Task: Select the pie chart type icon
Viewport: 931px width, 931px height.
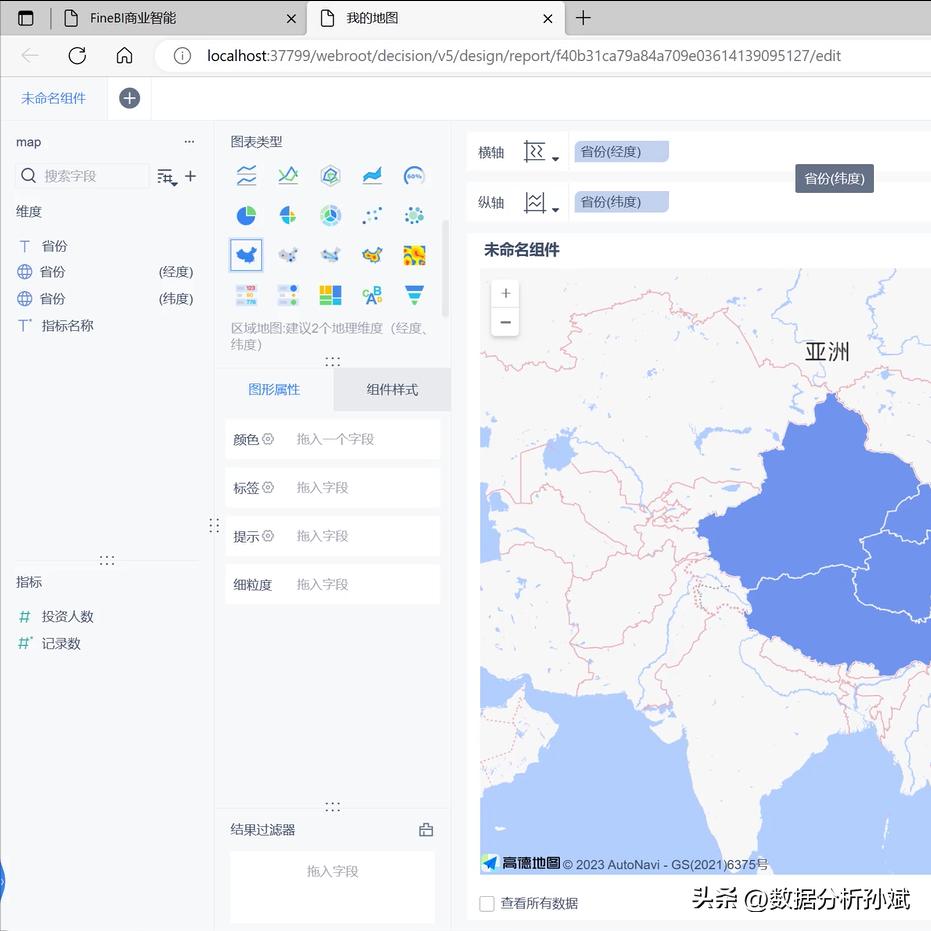Action: 246,215
